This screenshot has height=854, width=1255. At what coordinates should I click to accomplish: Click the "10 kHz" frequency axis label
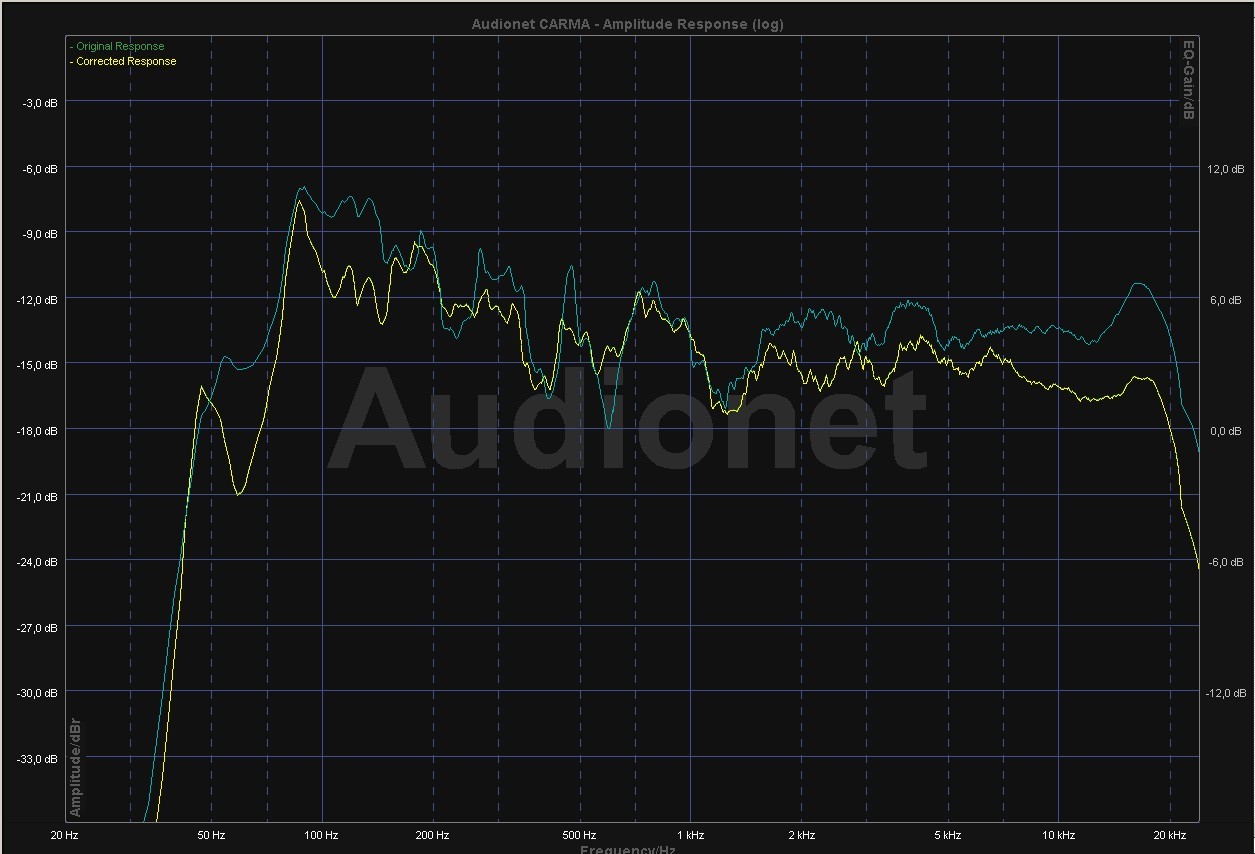tap(1058, 835)
